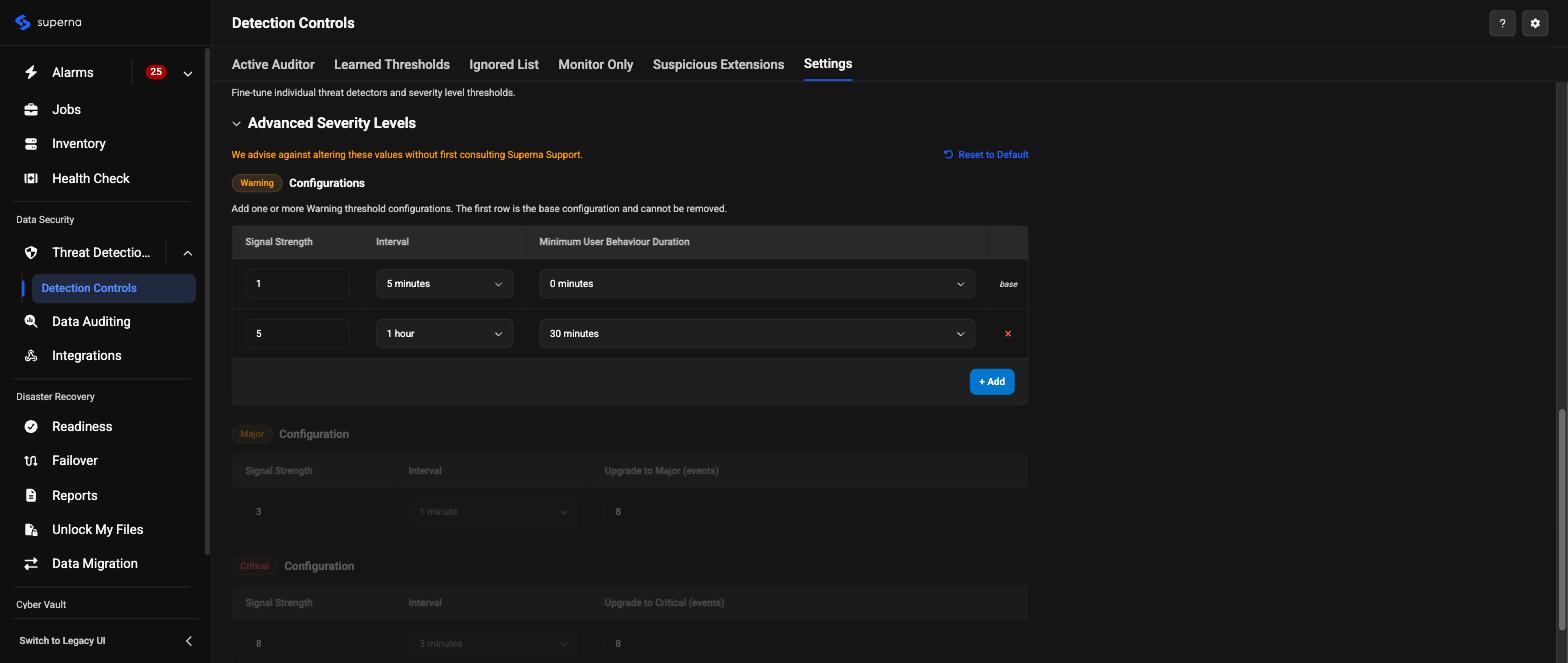
Task: Open the Monitor Only tab
Action: pyautogui.click(x=596, y=64)
